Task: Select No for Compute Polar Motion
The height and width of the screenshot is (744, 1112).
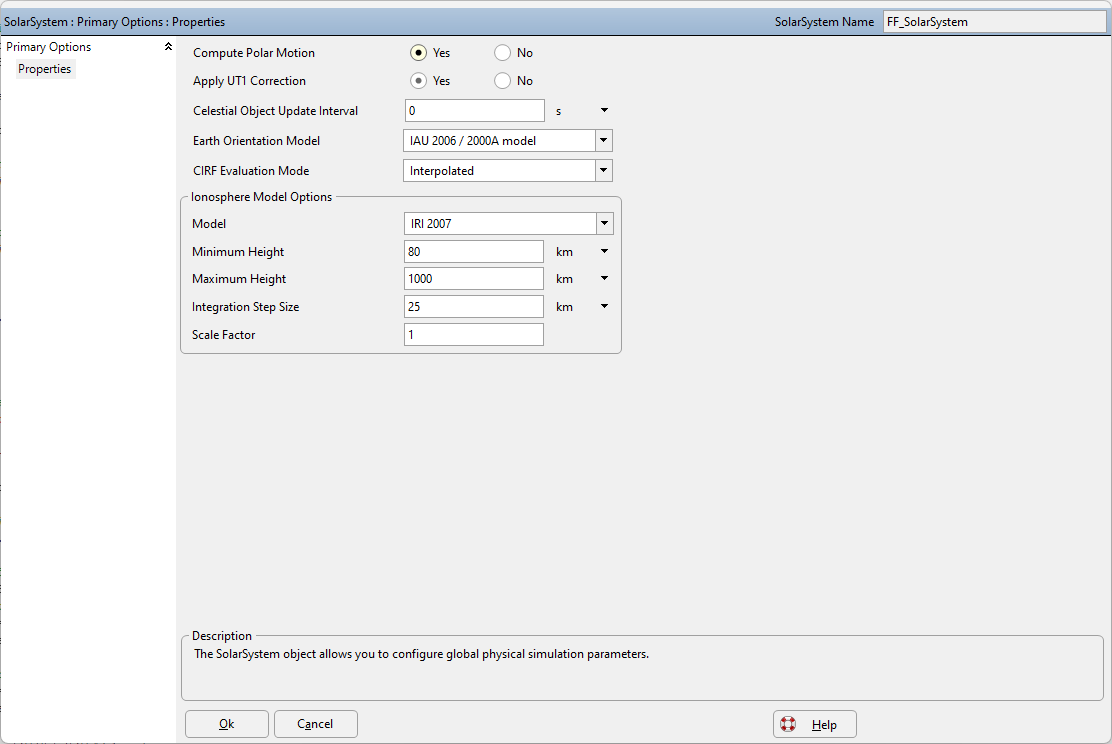Action: [x=502, y=52]
